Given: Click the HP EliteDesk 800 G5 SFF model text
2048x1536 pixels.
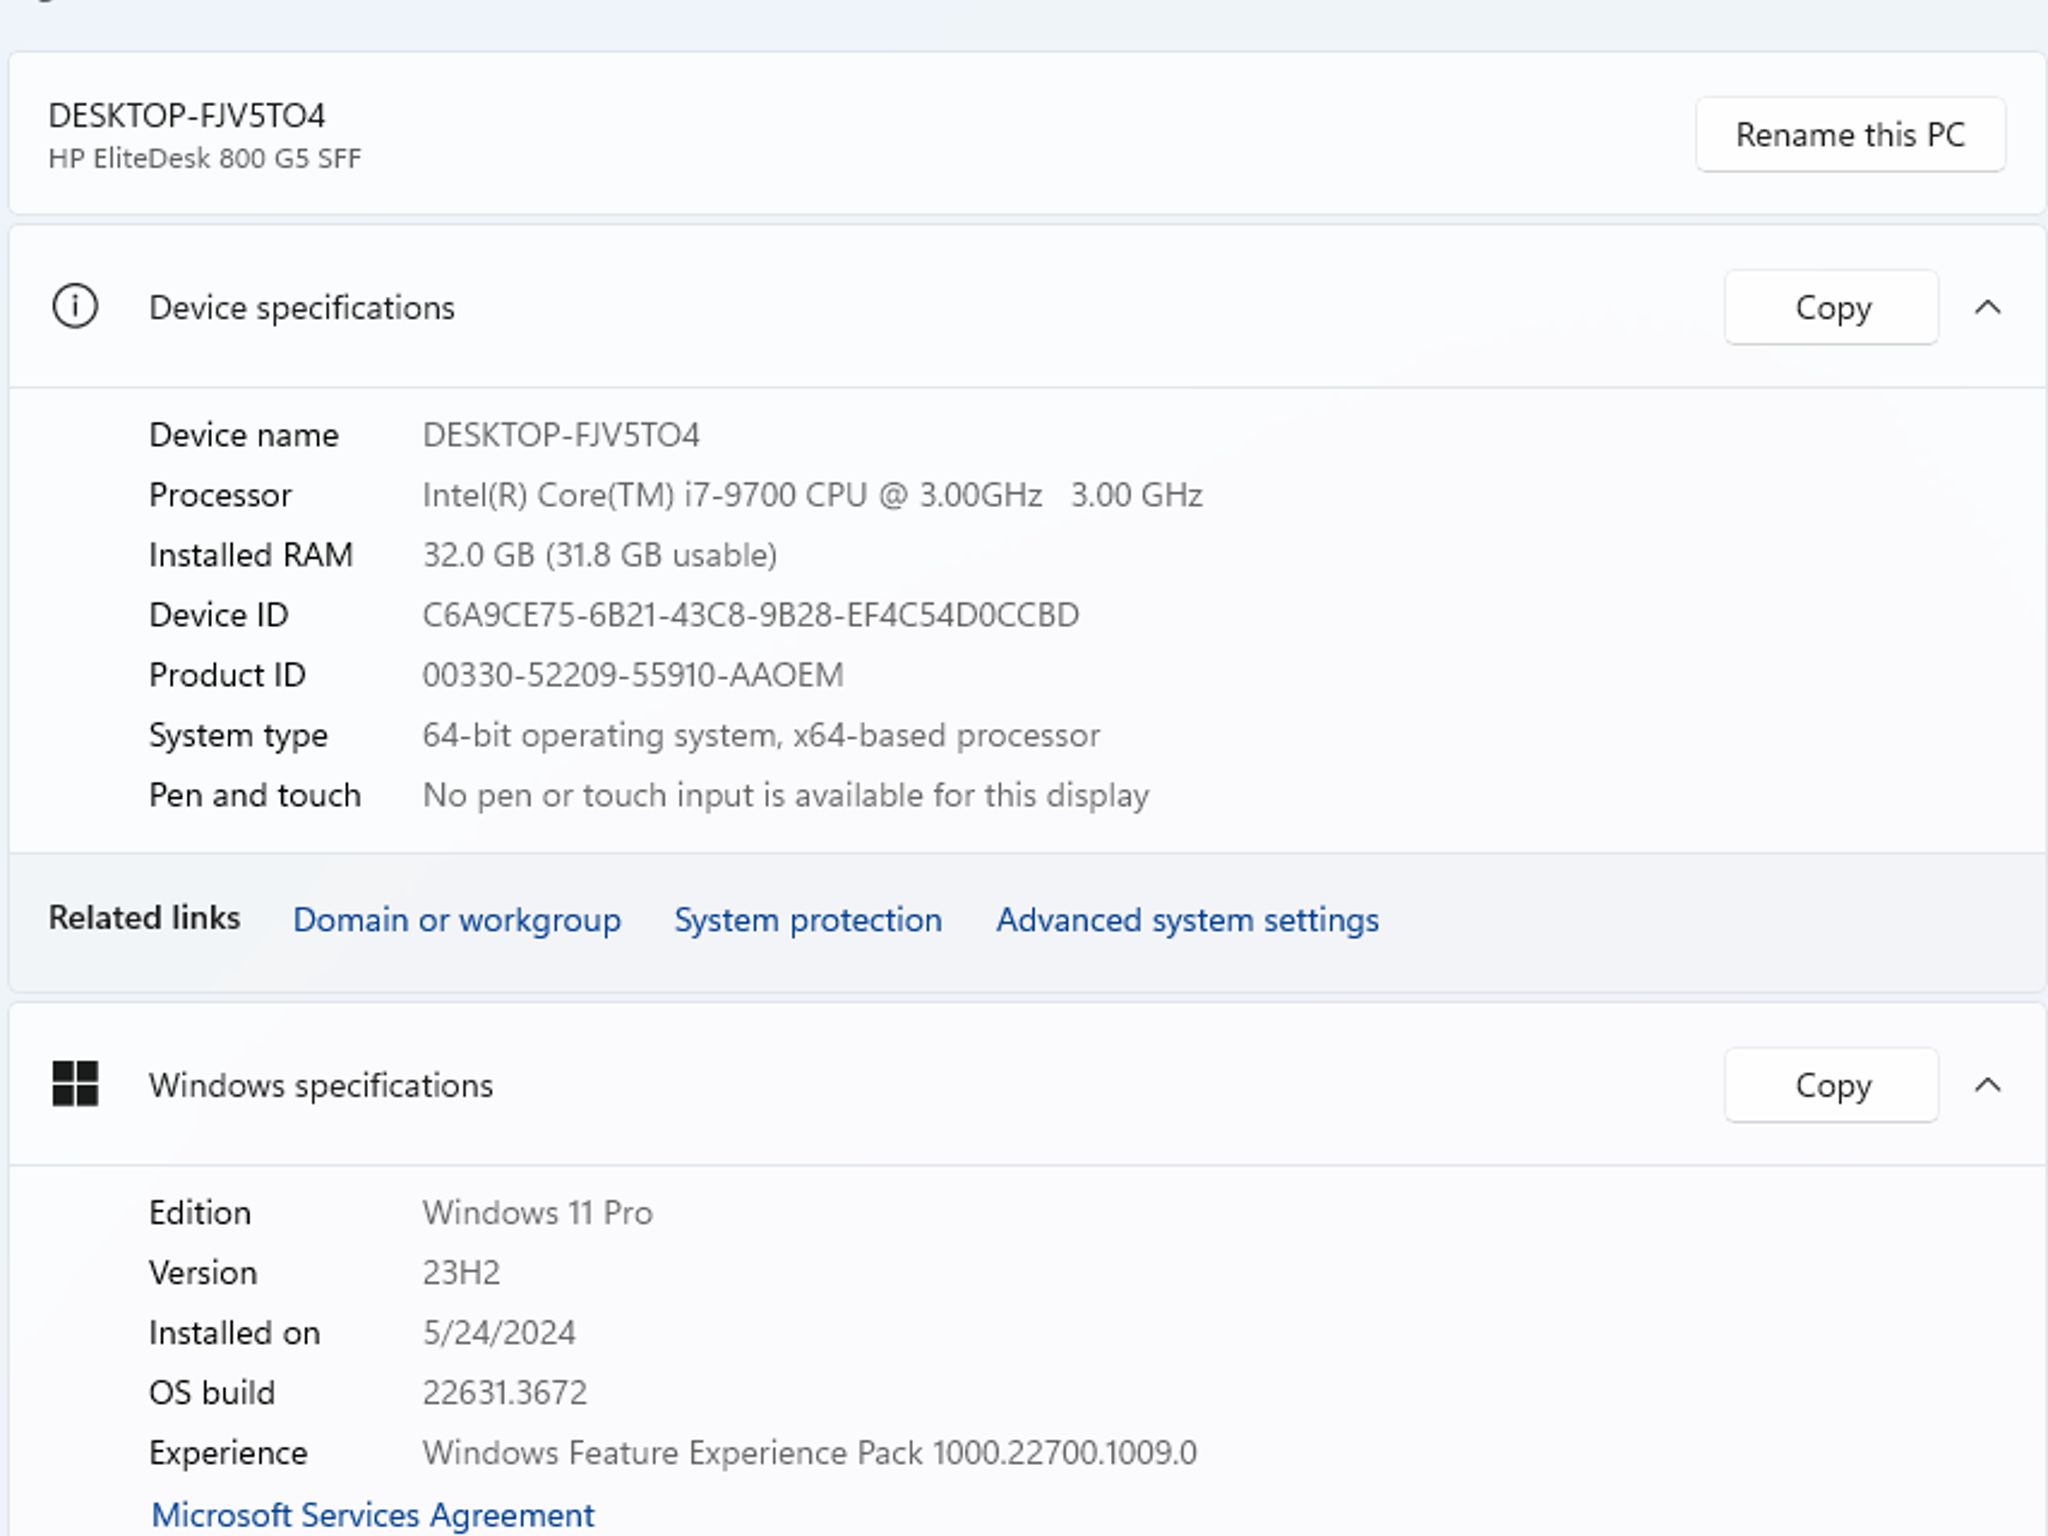Looking at the screenshot, I should tap(205, 159).
